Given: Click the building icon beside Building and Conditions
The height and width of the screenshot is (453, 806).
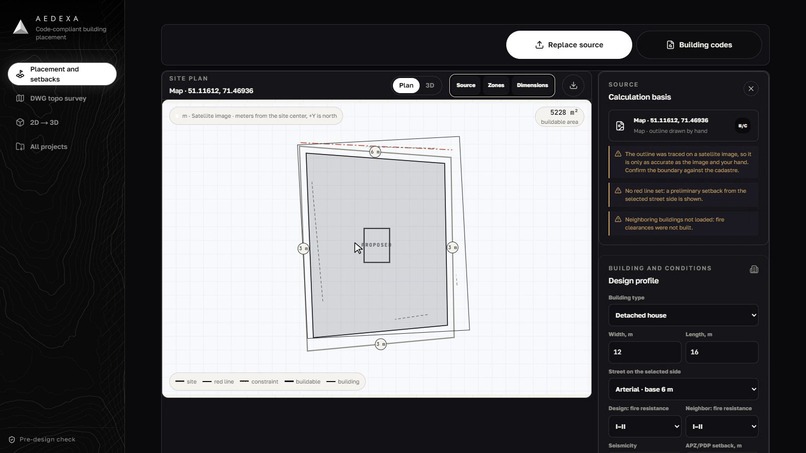Looking at the screenshot, I should (x=754, y=269).
